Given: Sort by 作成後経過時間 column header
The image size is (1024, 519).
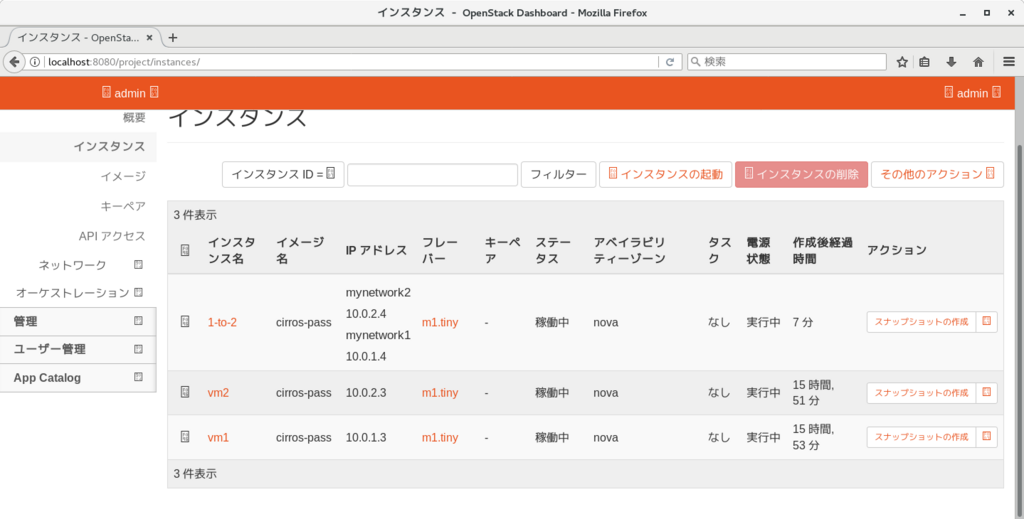Looking at the screenshot, I should tap(823, 251).
